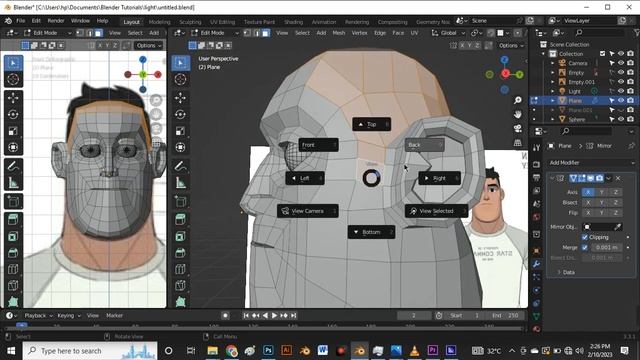Switch to face select mode in right viewport
Screen dimensions: 640x360
(x=265, y=33)
